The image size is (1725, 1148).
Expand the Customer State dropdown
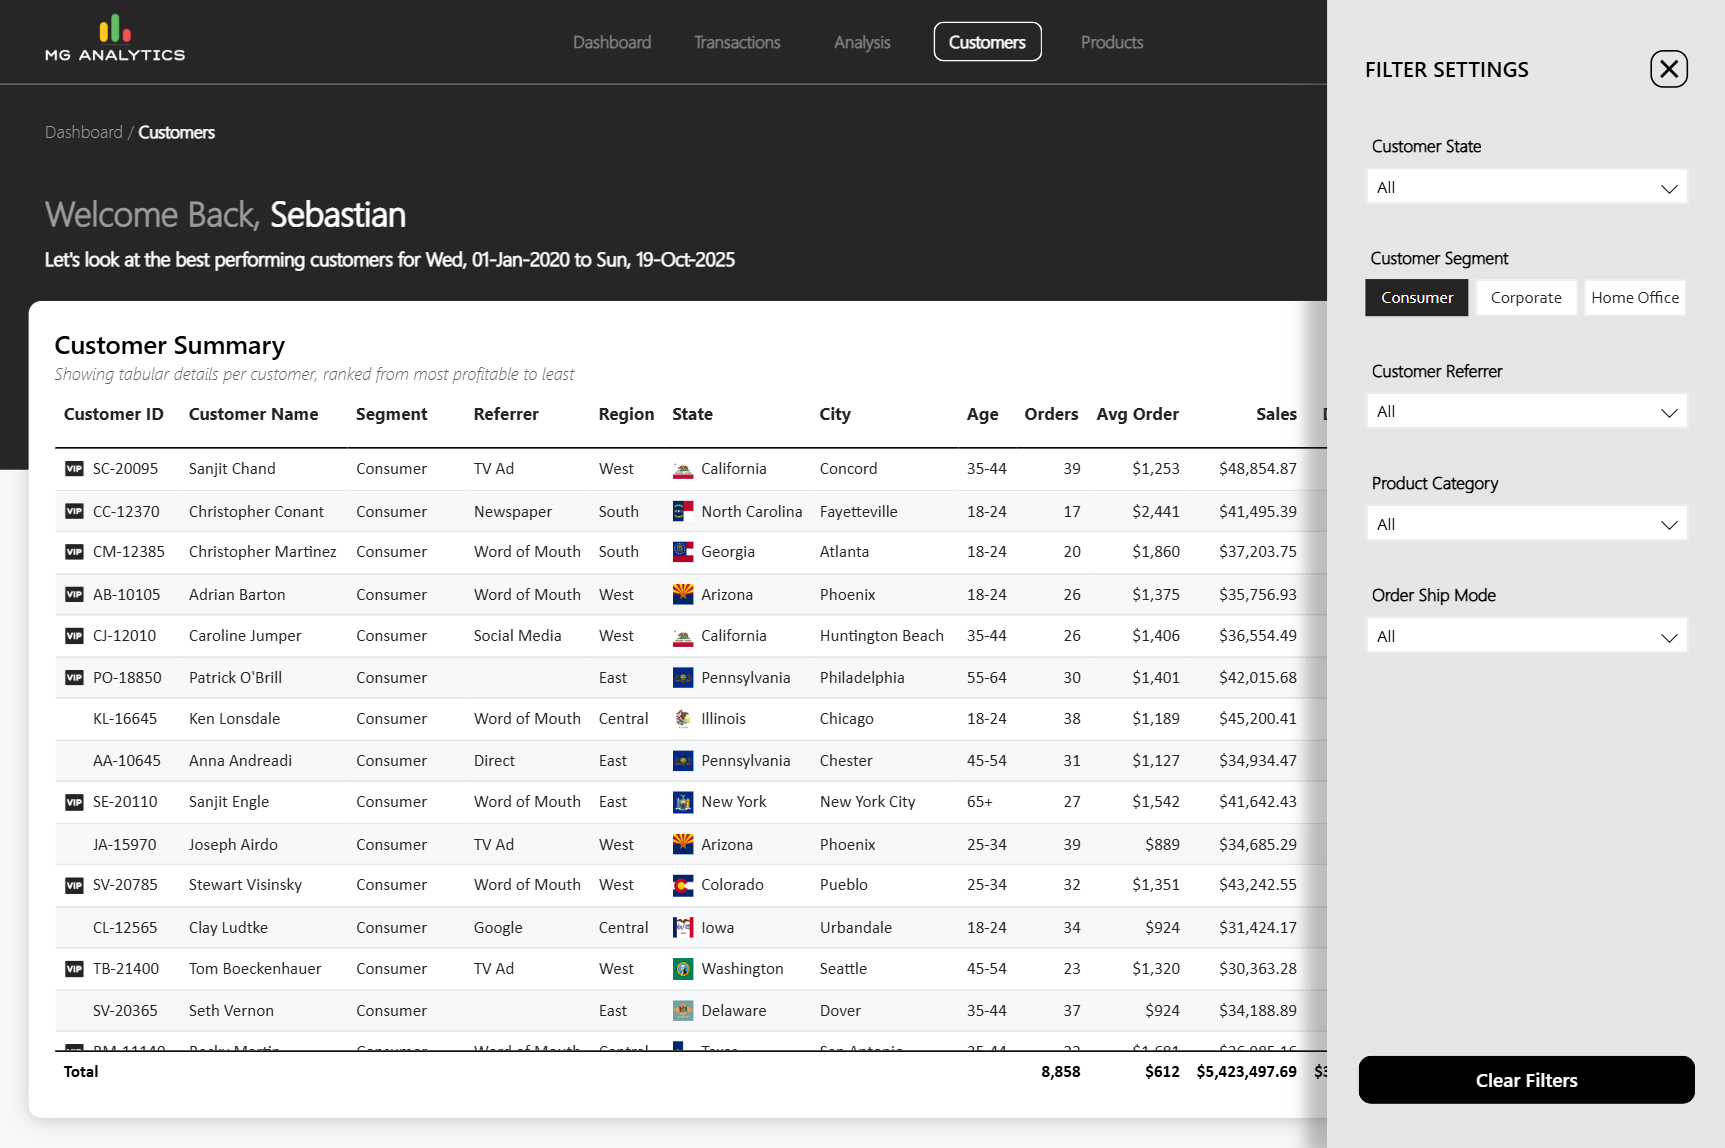click(1526, 187)
